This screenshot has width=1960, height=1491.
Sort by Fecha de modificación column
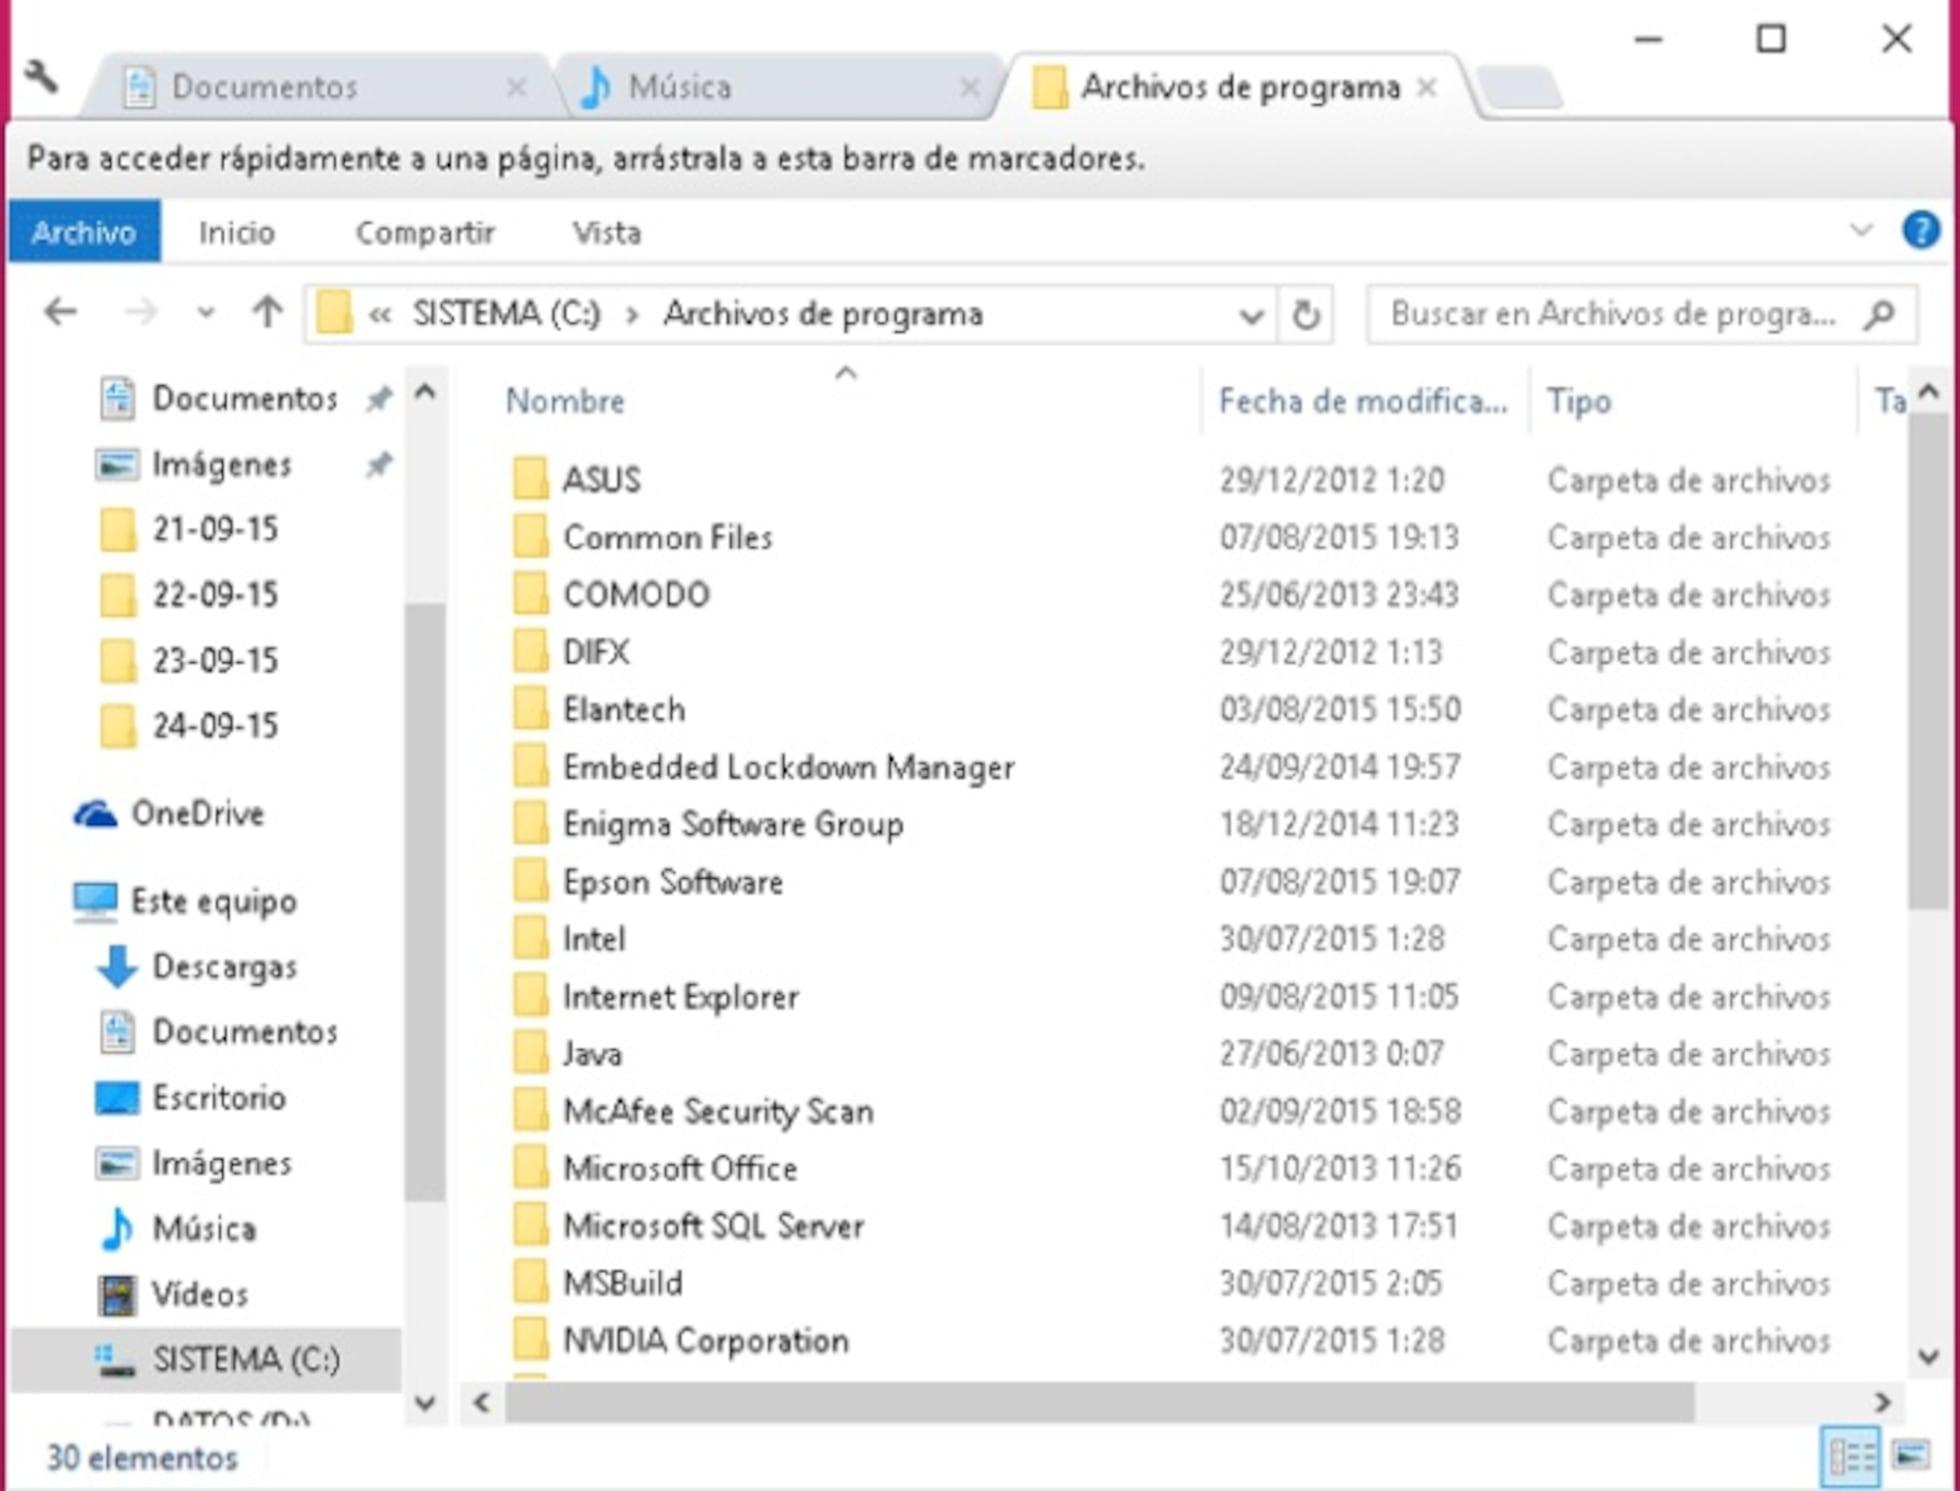click(1361, 402)
